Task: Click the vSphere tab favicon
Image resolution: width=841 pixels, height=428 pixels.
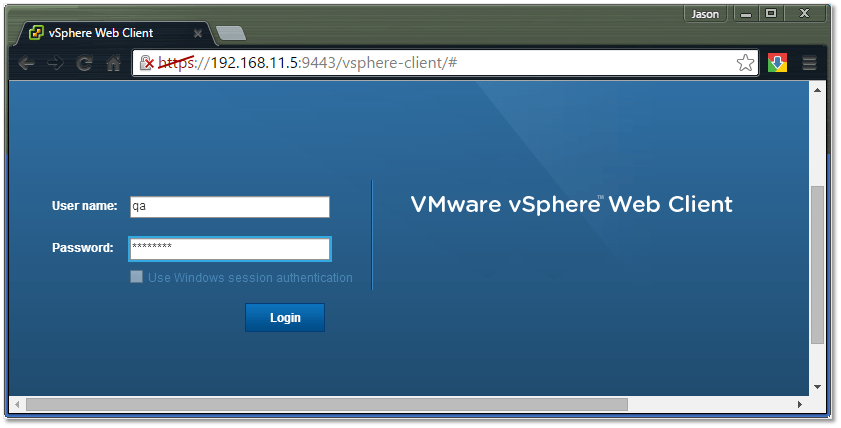Action: pos(36,33)
